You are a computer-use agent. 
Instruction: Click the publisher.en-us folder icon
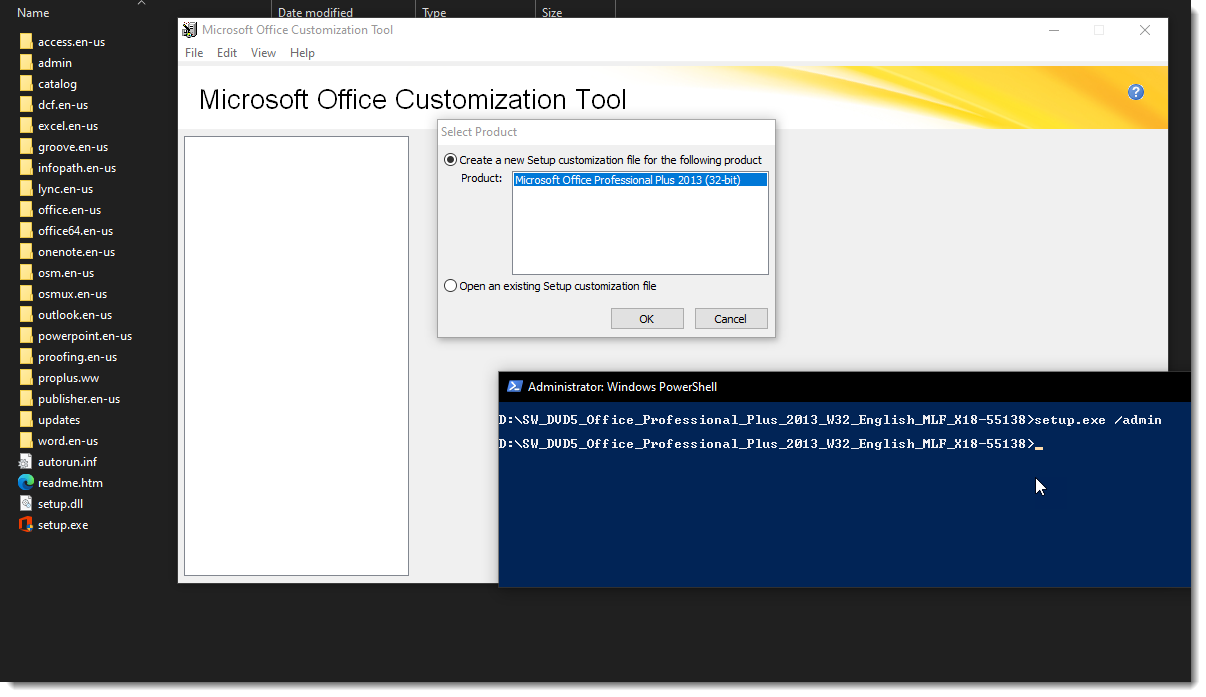26,399
